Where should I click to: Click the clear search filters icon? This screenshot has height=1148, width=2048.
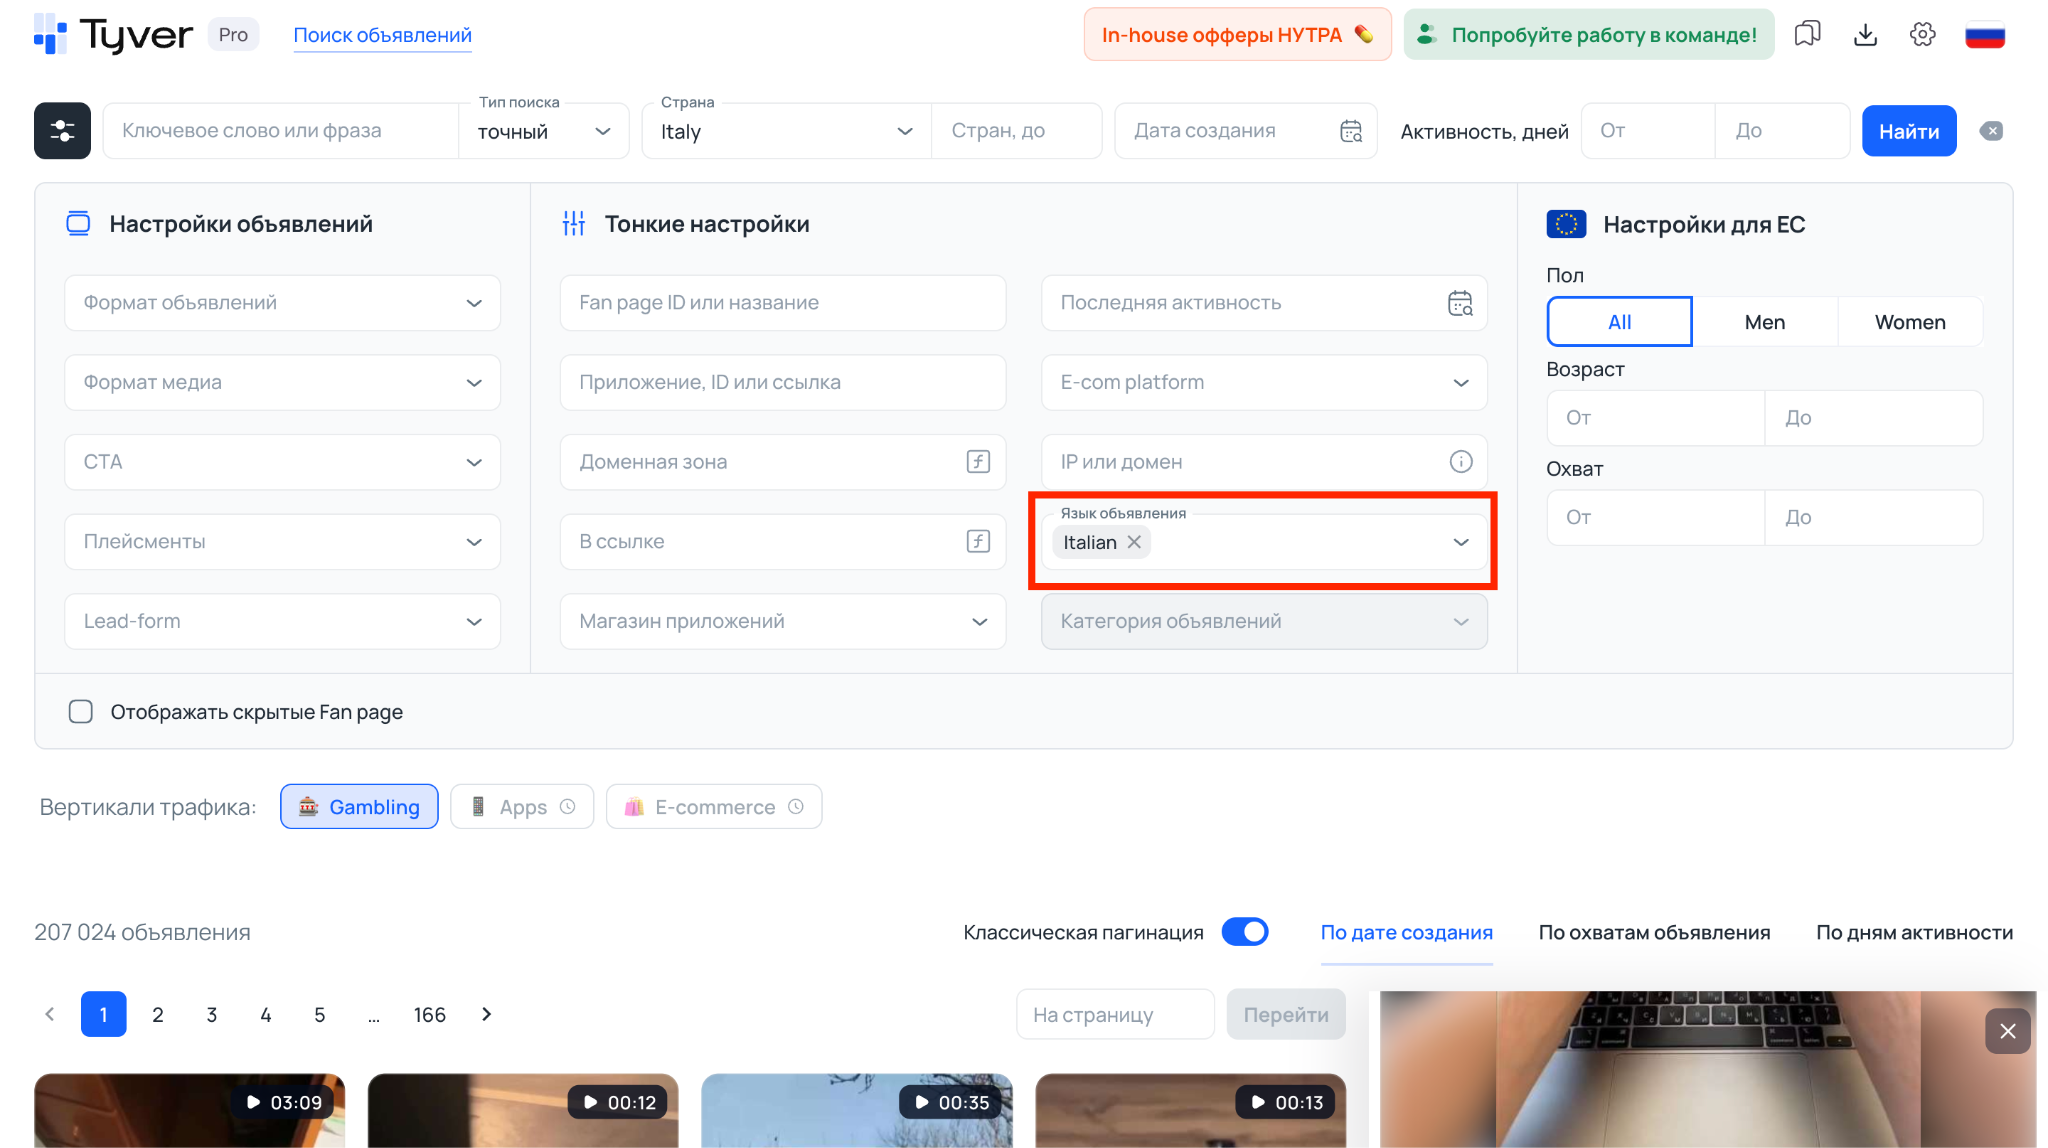pyautogui.click(x=1991, y=131)
